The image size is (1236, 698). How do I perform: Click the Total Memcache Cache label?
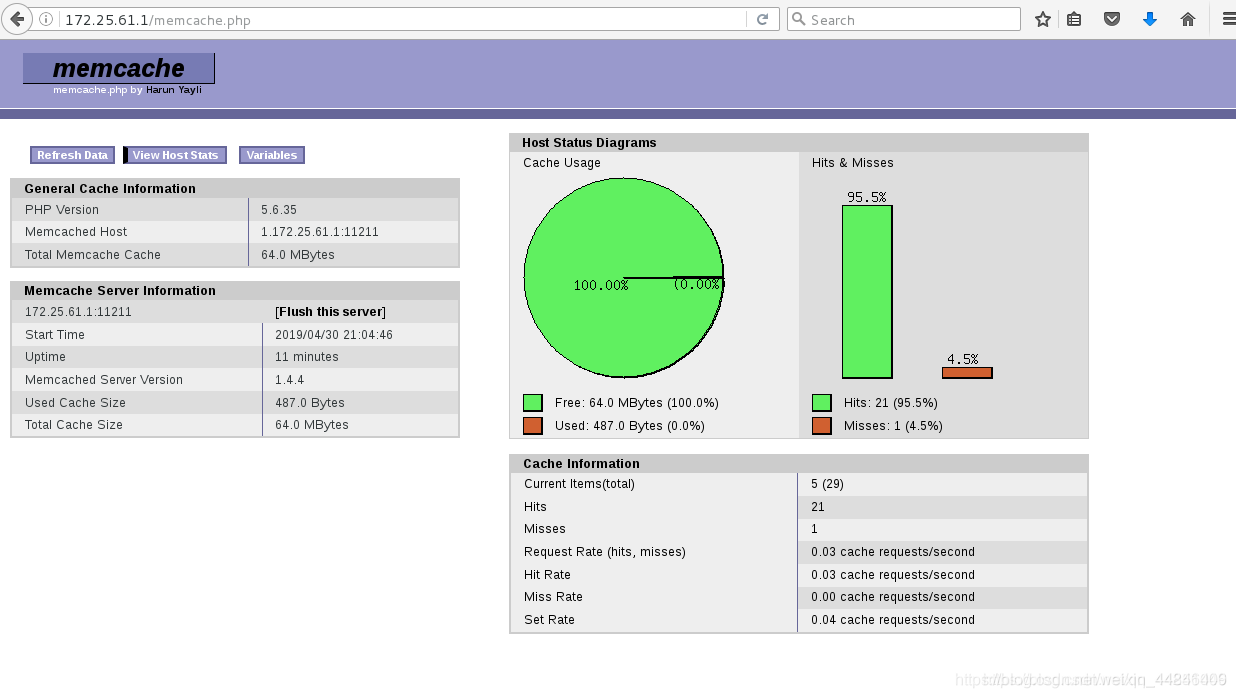click(93, 255)
